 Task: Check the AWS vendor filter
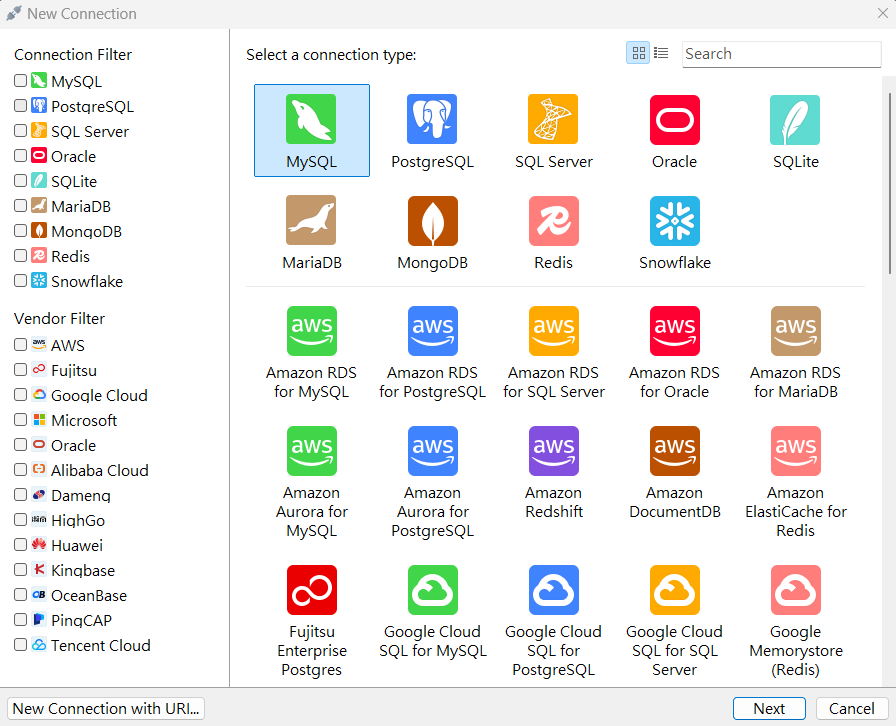pos(21,344)
